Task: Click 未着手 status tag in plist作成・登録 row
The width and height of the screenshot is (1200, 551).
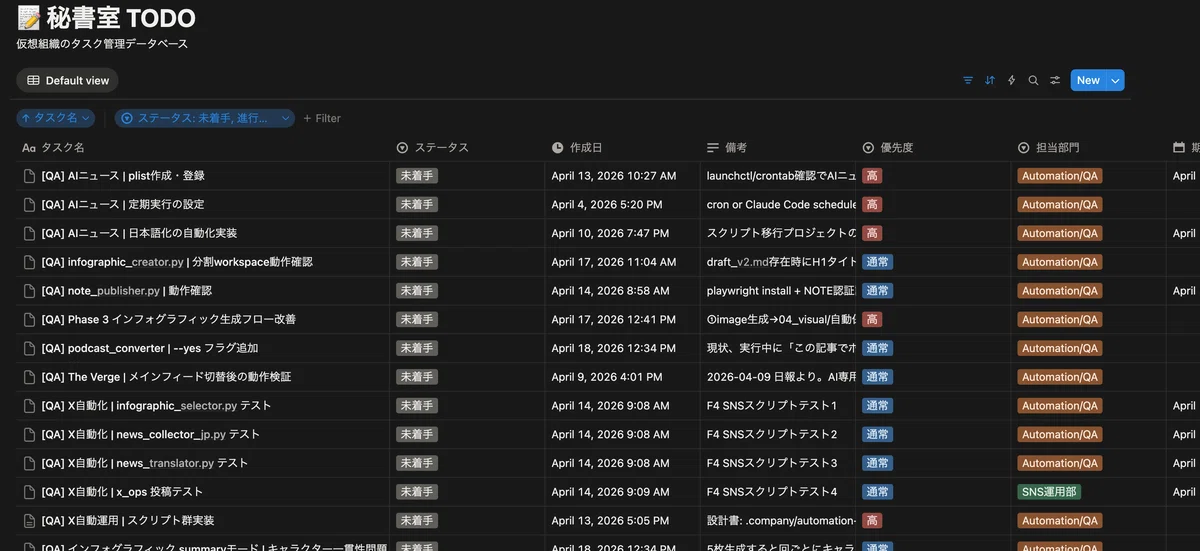Action: pyautogui.click(x=417, y=176)
